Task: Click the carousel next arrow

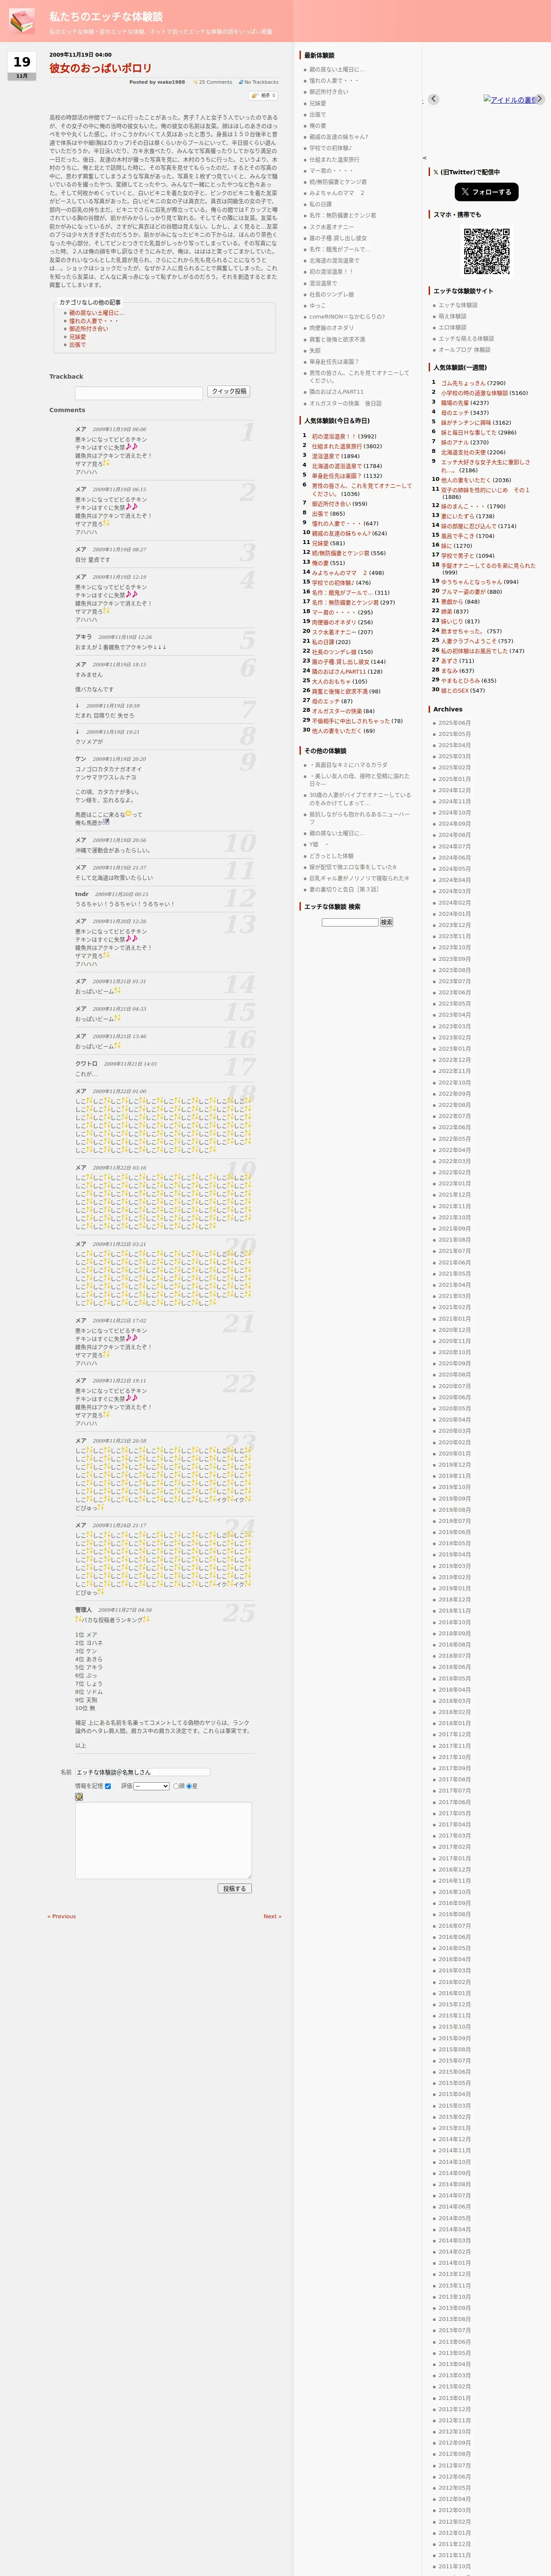Action: tap(540, 99)
